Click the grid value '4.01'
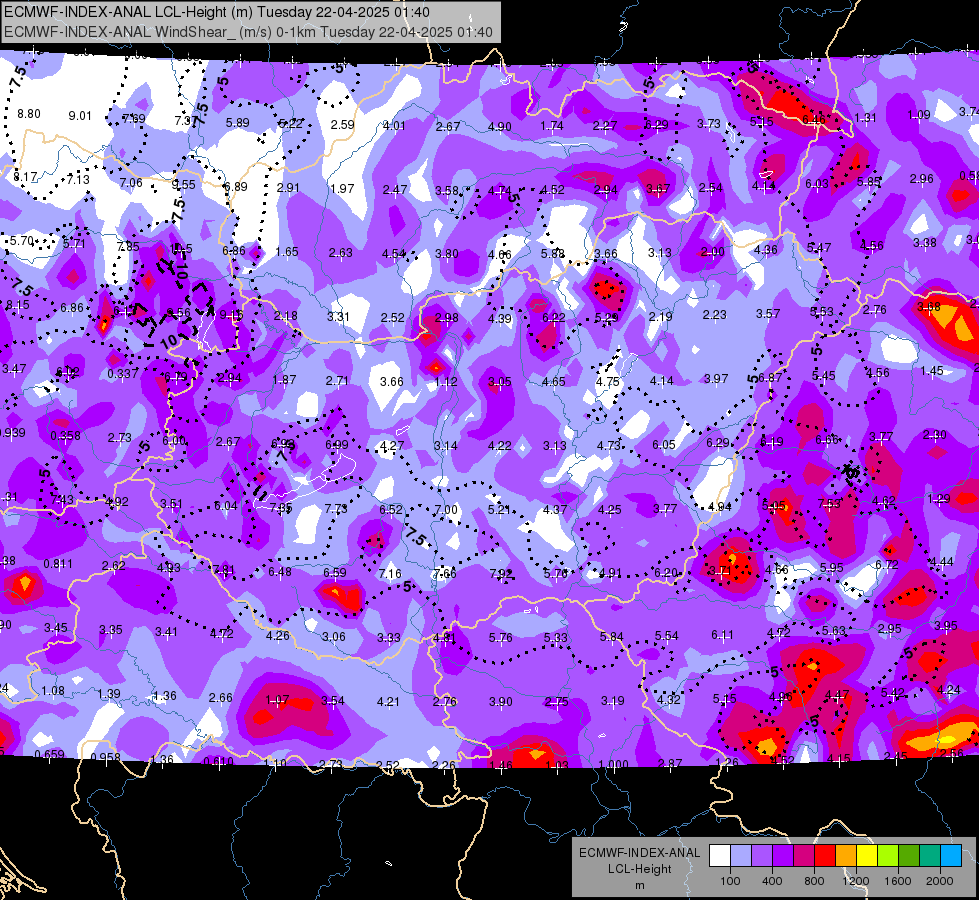 tap(394, 126)
